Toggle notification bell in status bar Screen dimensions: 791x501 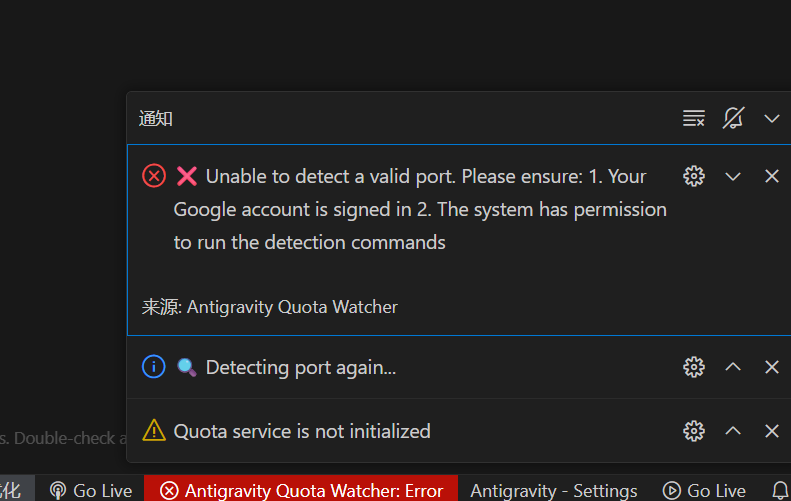click(x=780, y=490)
